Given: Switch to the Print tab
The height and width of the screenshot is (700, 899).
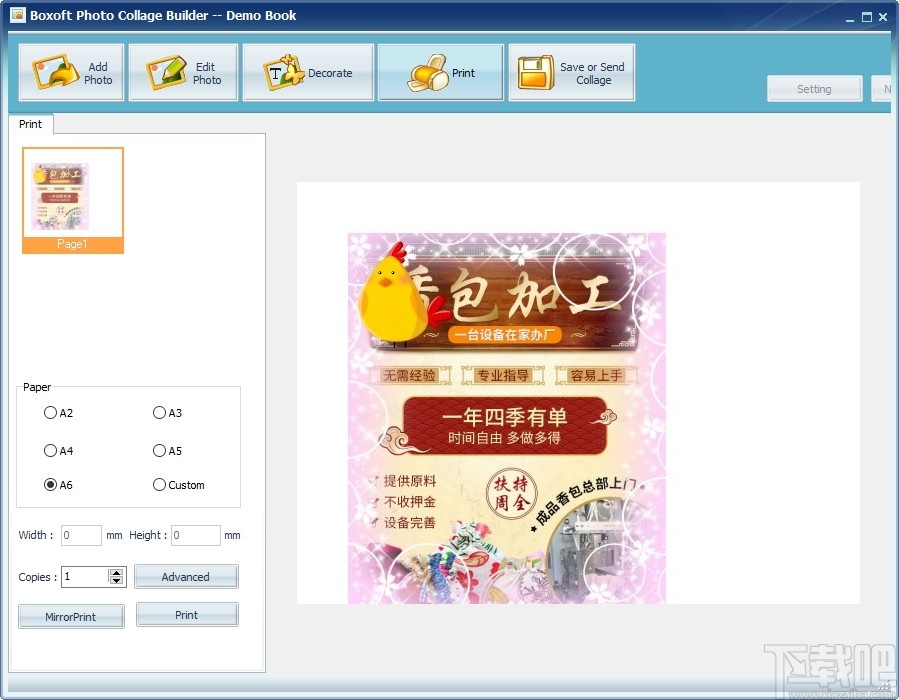Looking at the screenshot, I should tap(30, 124).
